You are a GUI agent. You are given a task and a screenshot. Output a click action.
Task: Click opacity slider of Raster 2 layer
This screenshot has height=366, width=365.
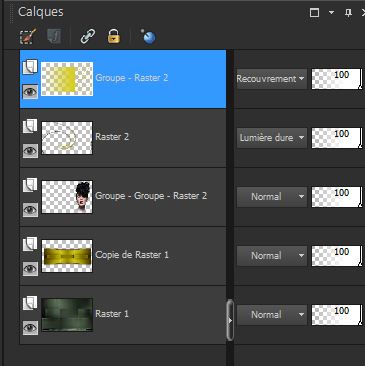[336, 138]
